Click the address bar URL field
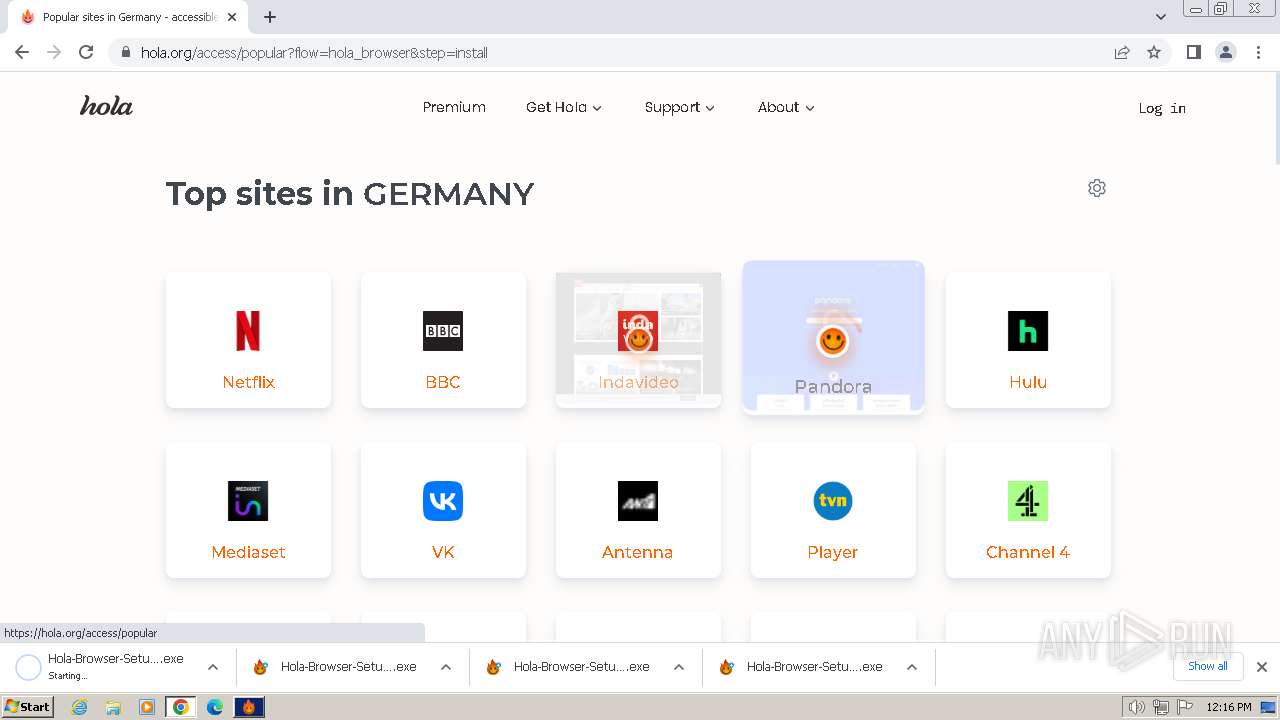The height and width of the screenshot is (720, 1280). click(x=620, y=52)
